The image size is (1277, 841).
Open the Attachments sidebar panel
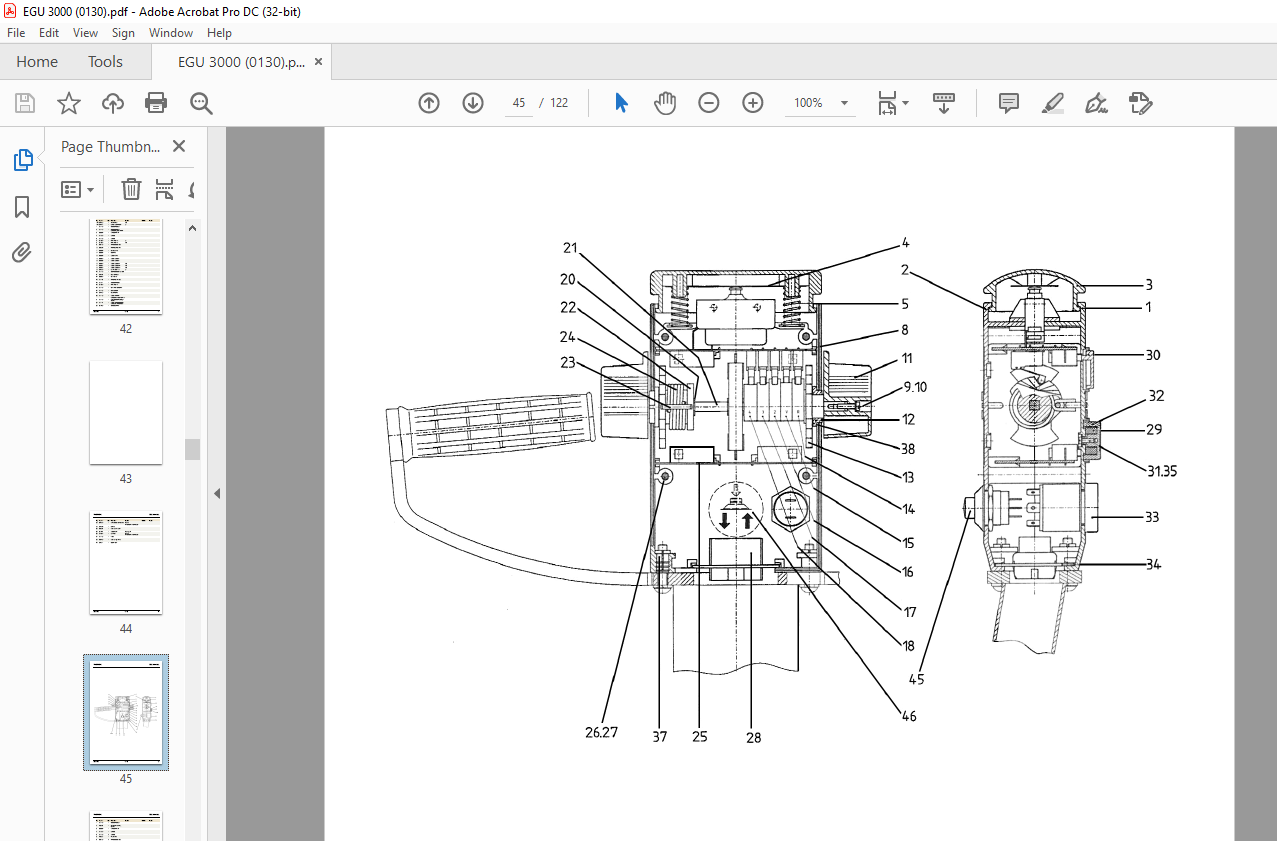(22, 252)
